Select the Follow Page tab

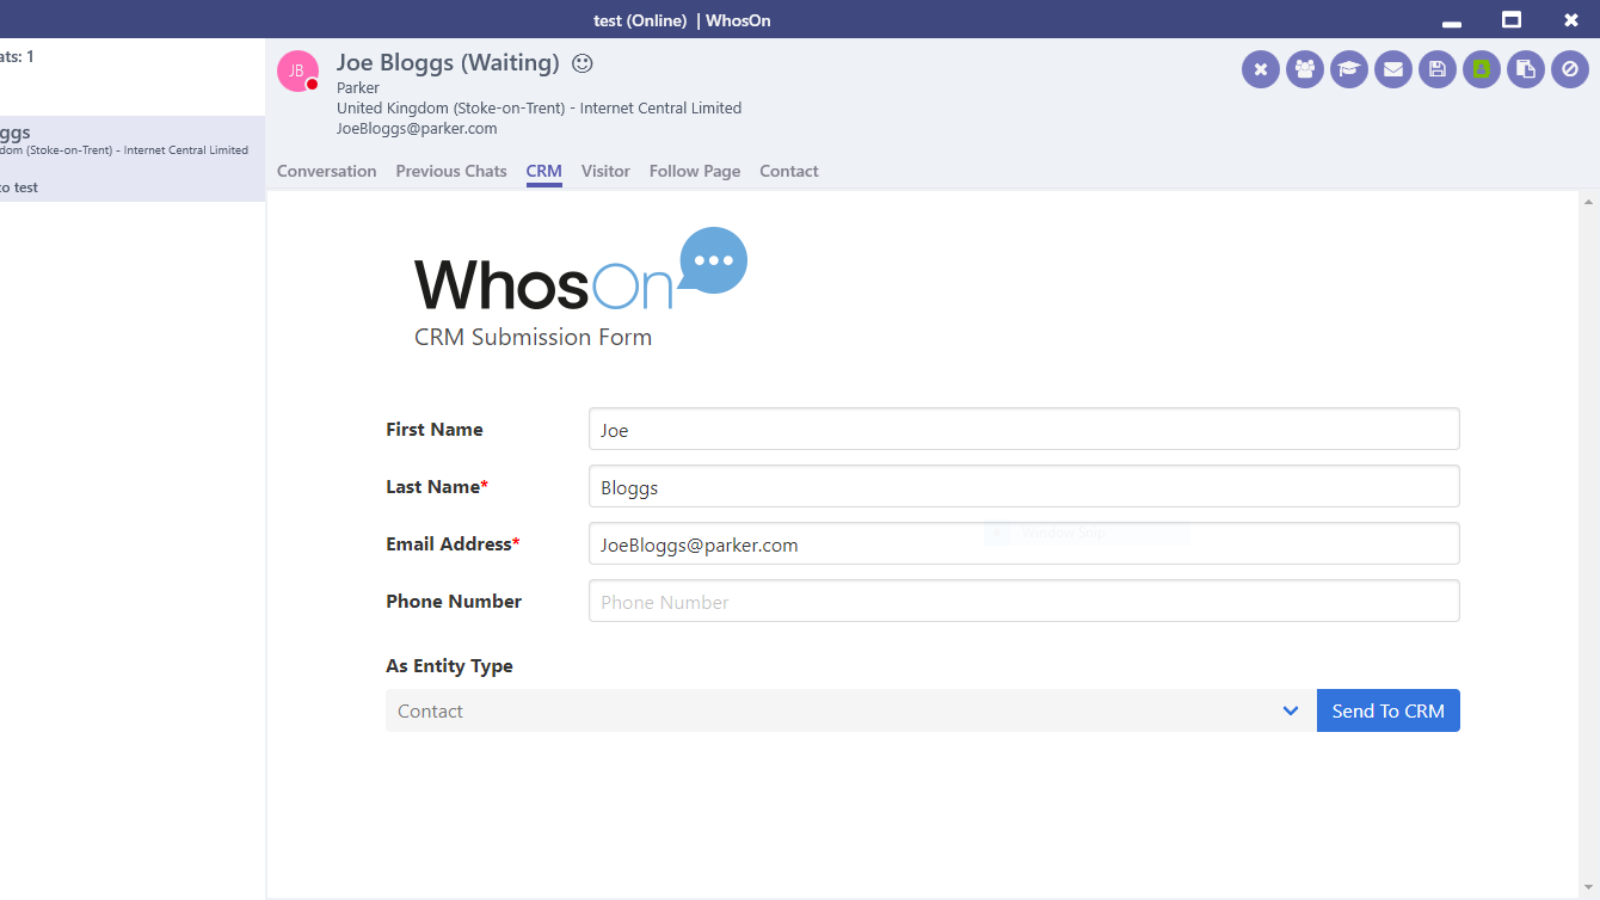pos(694,171)
